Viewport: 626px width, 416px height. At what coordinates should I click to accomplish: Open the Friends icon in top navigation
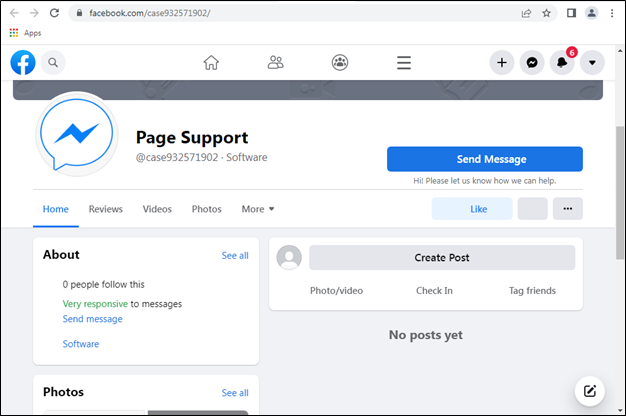(275, 63)
